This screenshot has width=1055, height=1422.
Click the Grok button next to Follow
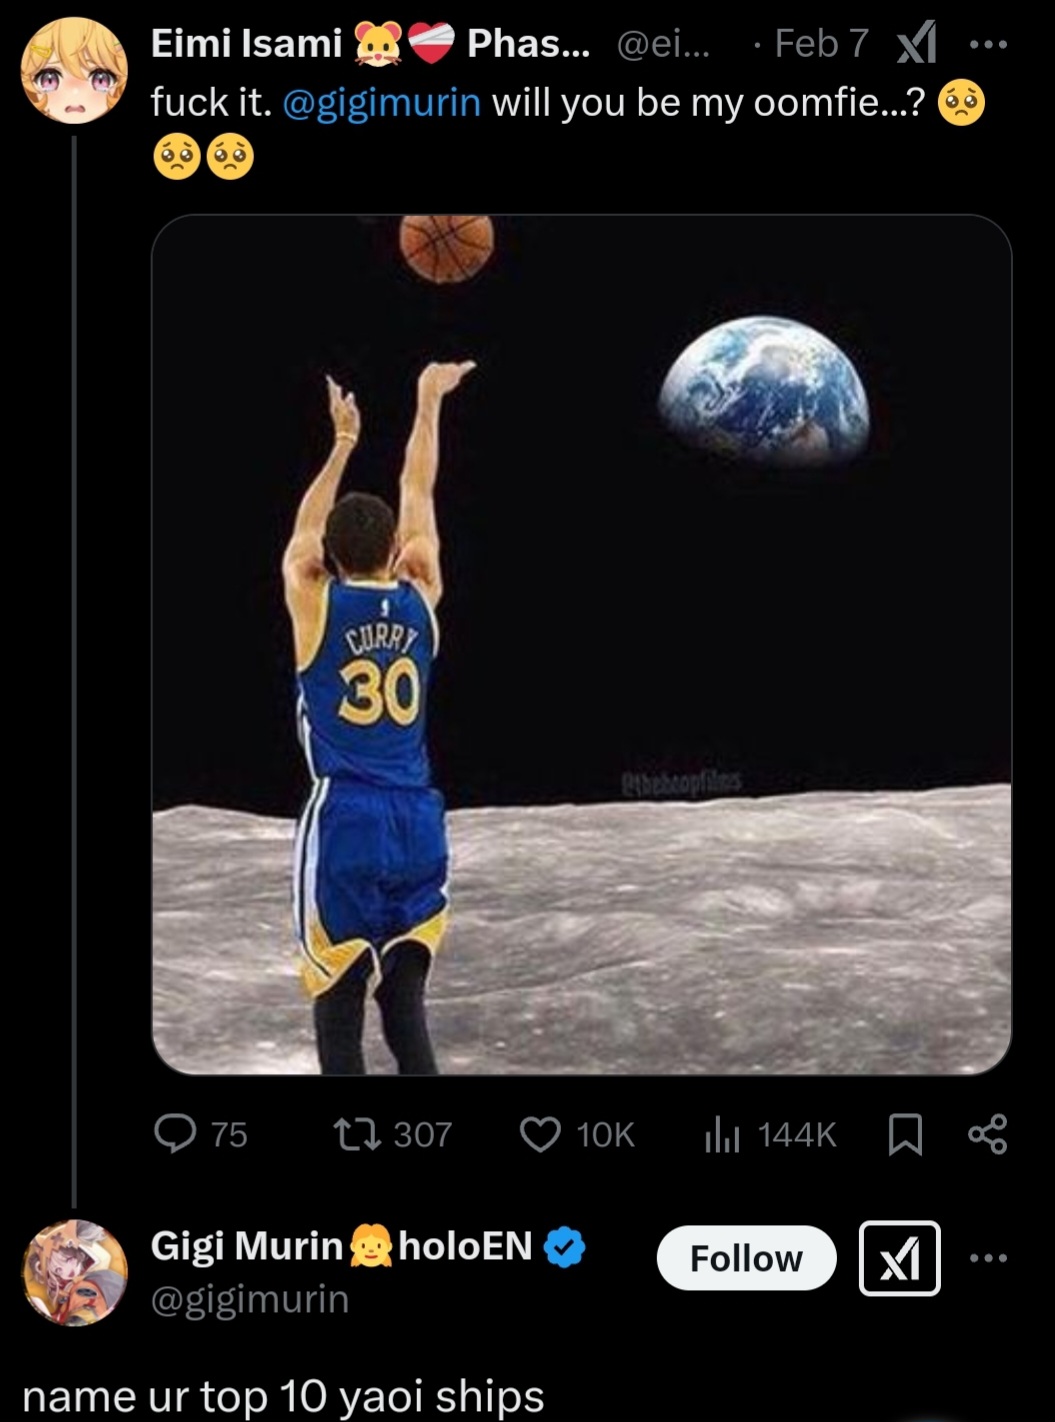tap(899, 1258)
